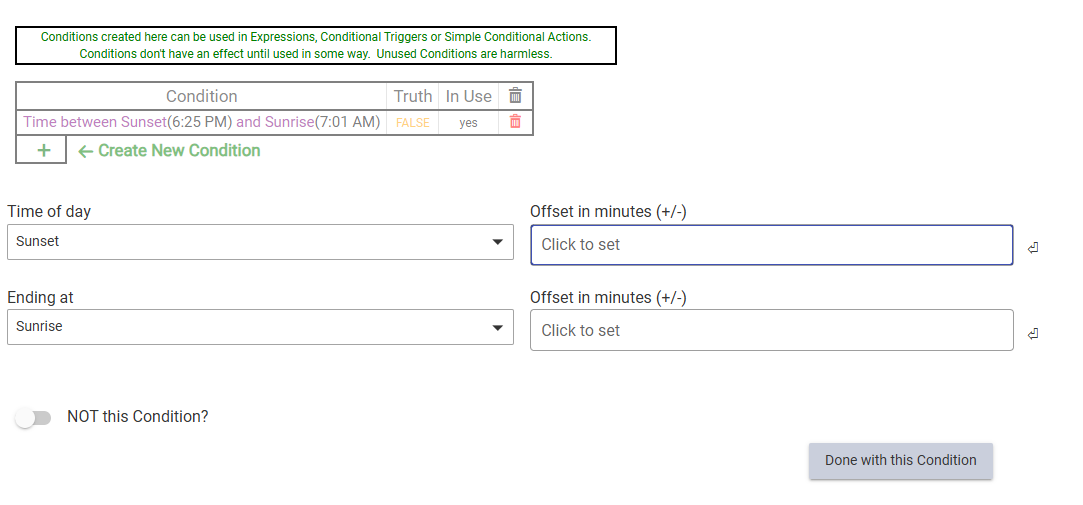Screen dimensions: 1083x505
Task: Click the In Use column header
Action: click(x=468, y=96)
